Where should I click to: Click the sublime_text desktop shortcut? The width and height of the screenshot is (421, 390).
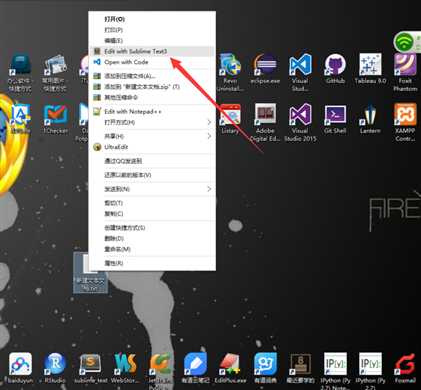pyautogui.click(x=91, y=368)
